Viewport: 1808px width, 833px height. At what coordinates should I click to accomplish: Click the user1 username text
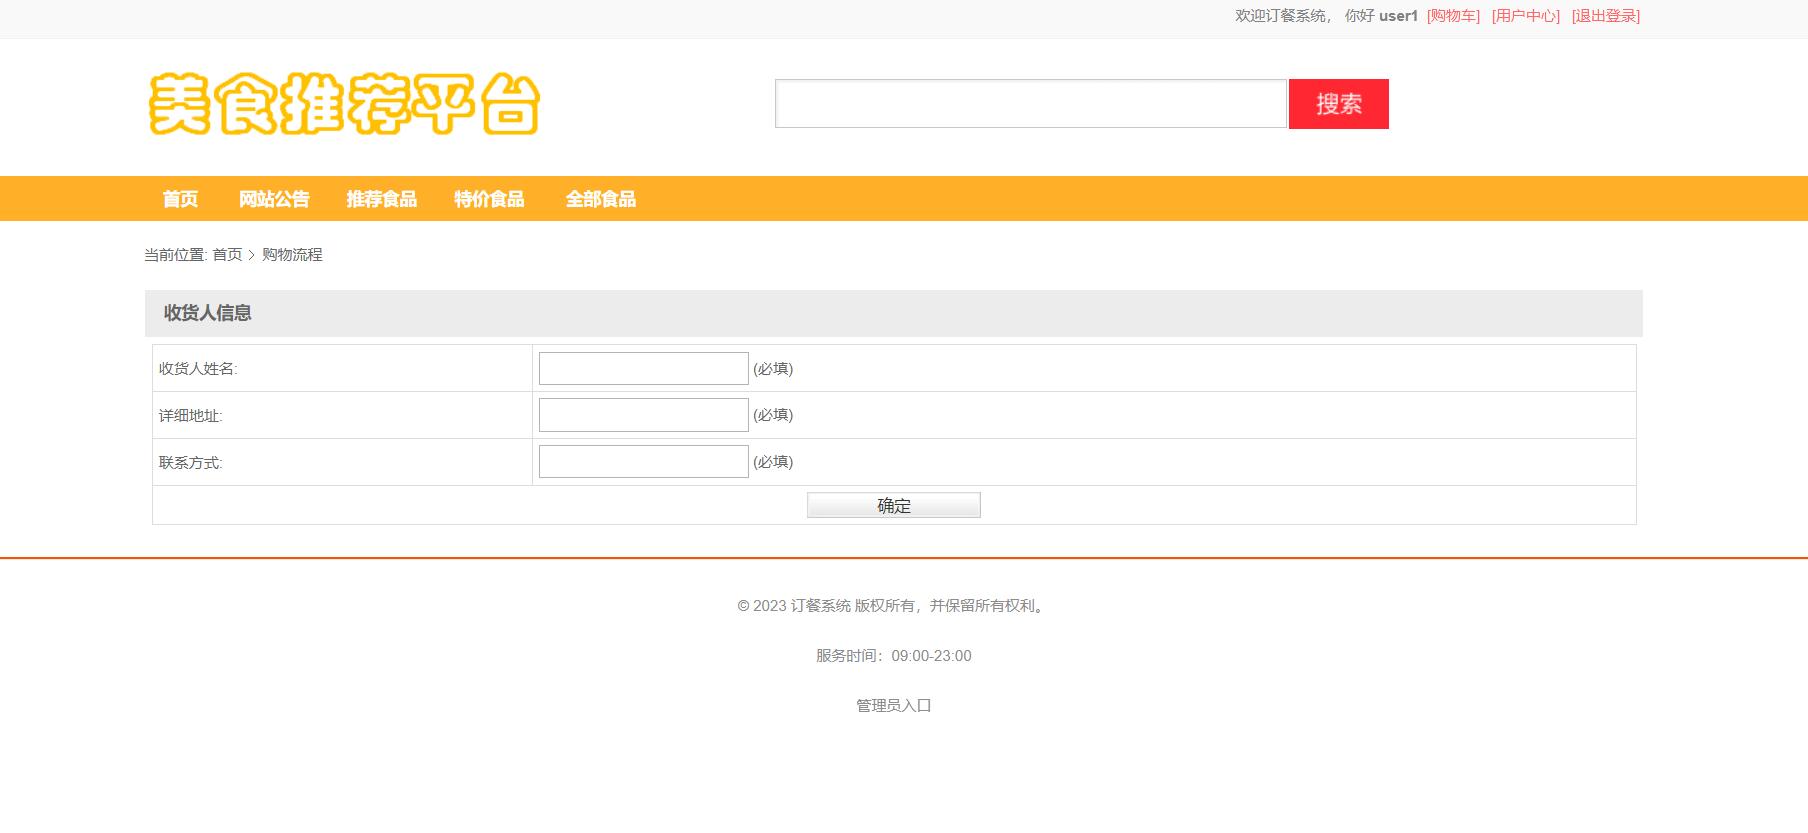(1398, 16)
